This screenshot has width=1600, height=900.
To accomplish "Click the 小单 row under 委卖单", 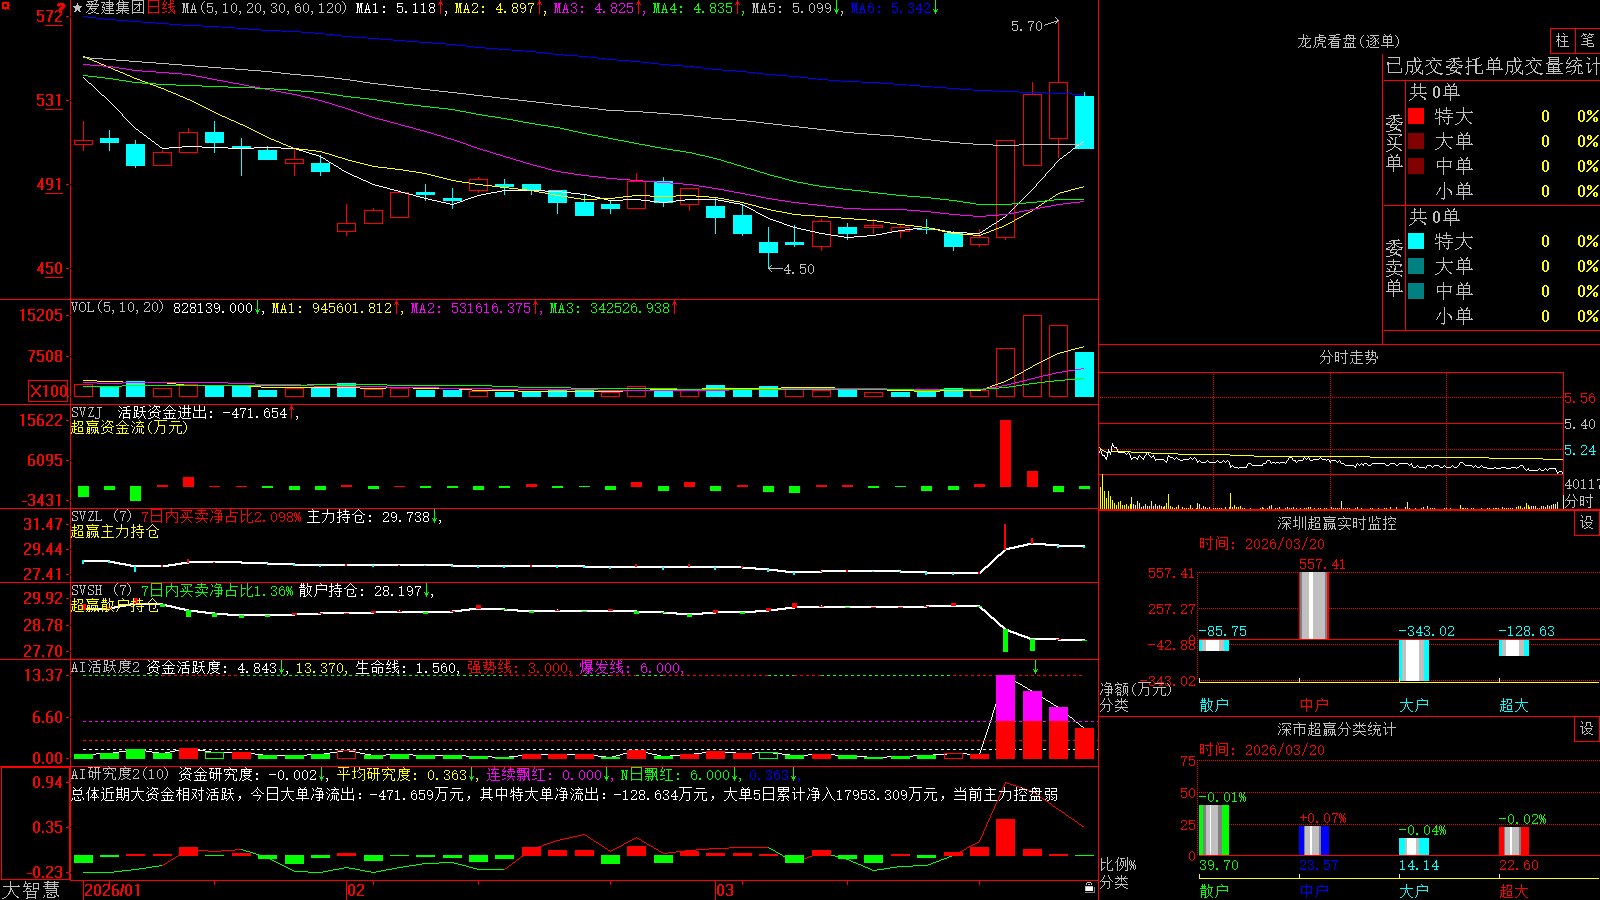I will [x=1503, y=316].
